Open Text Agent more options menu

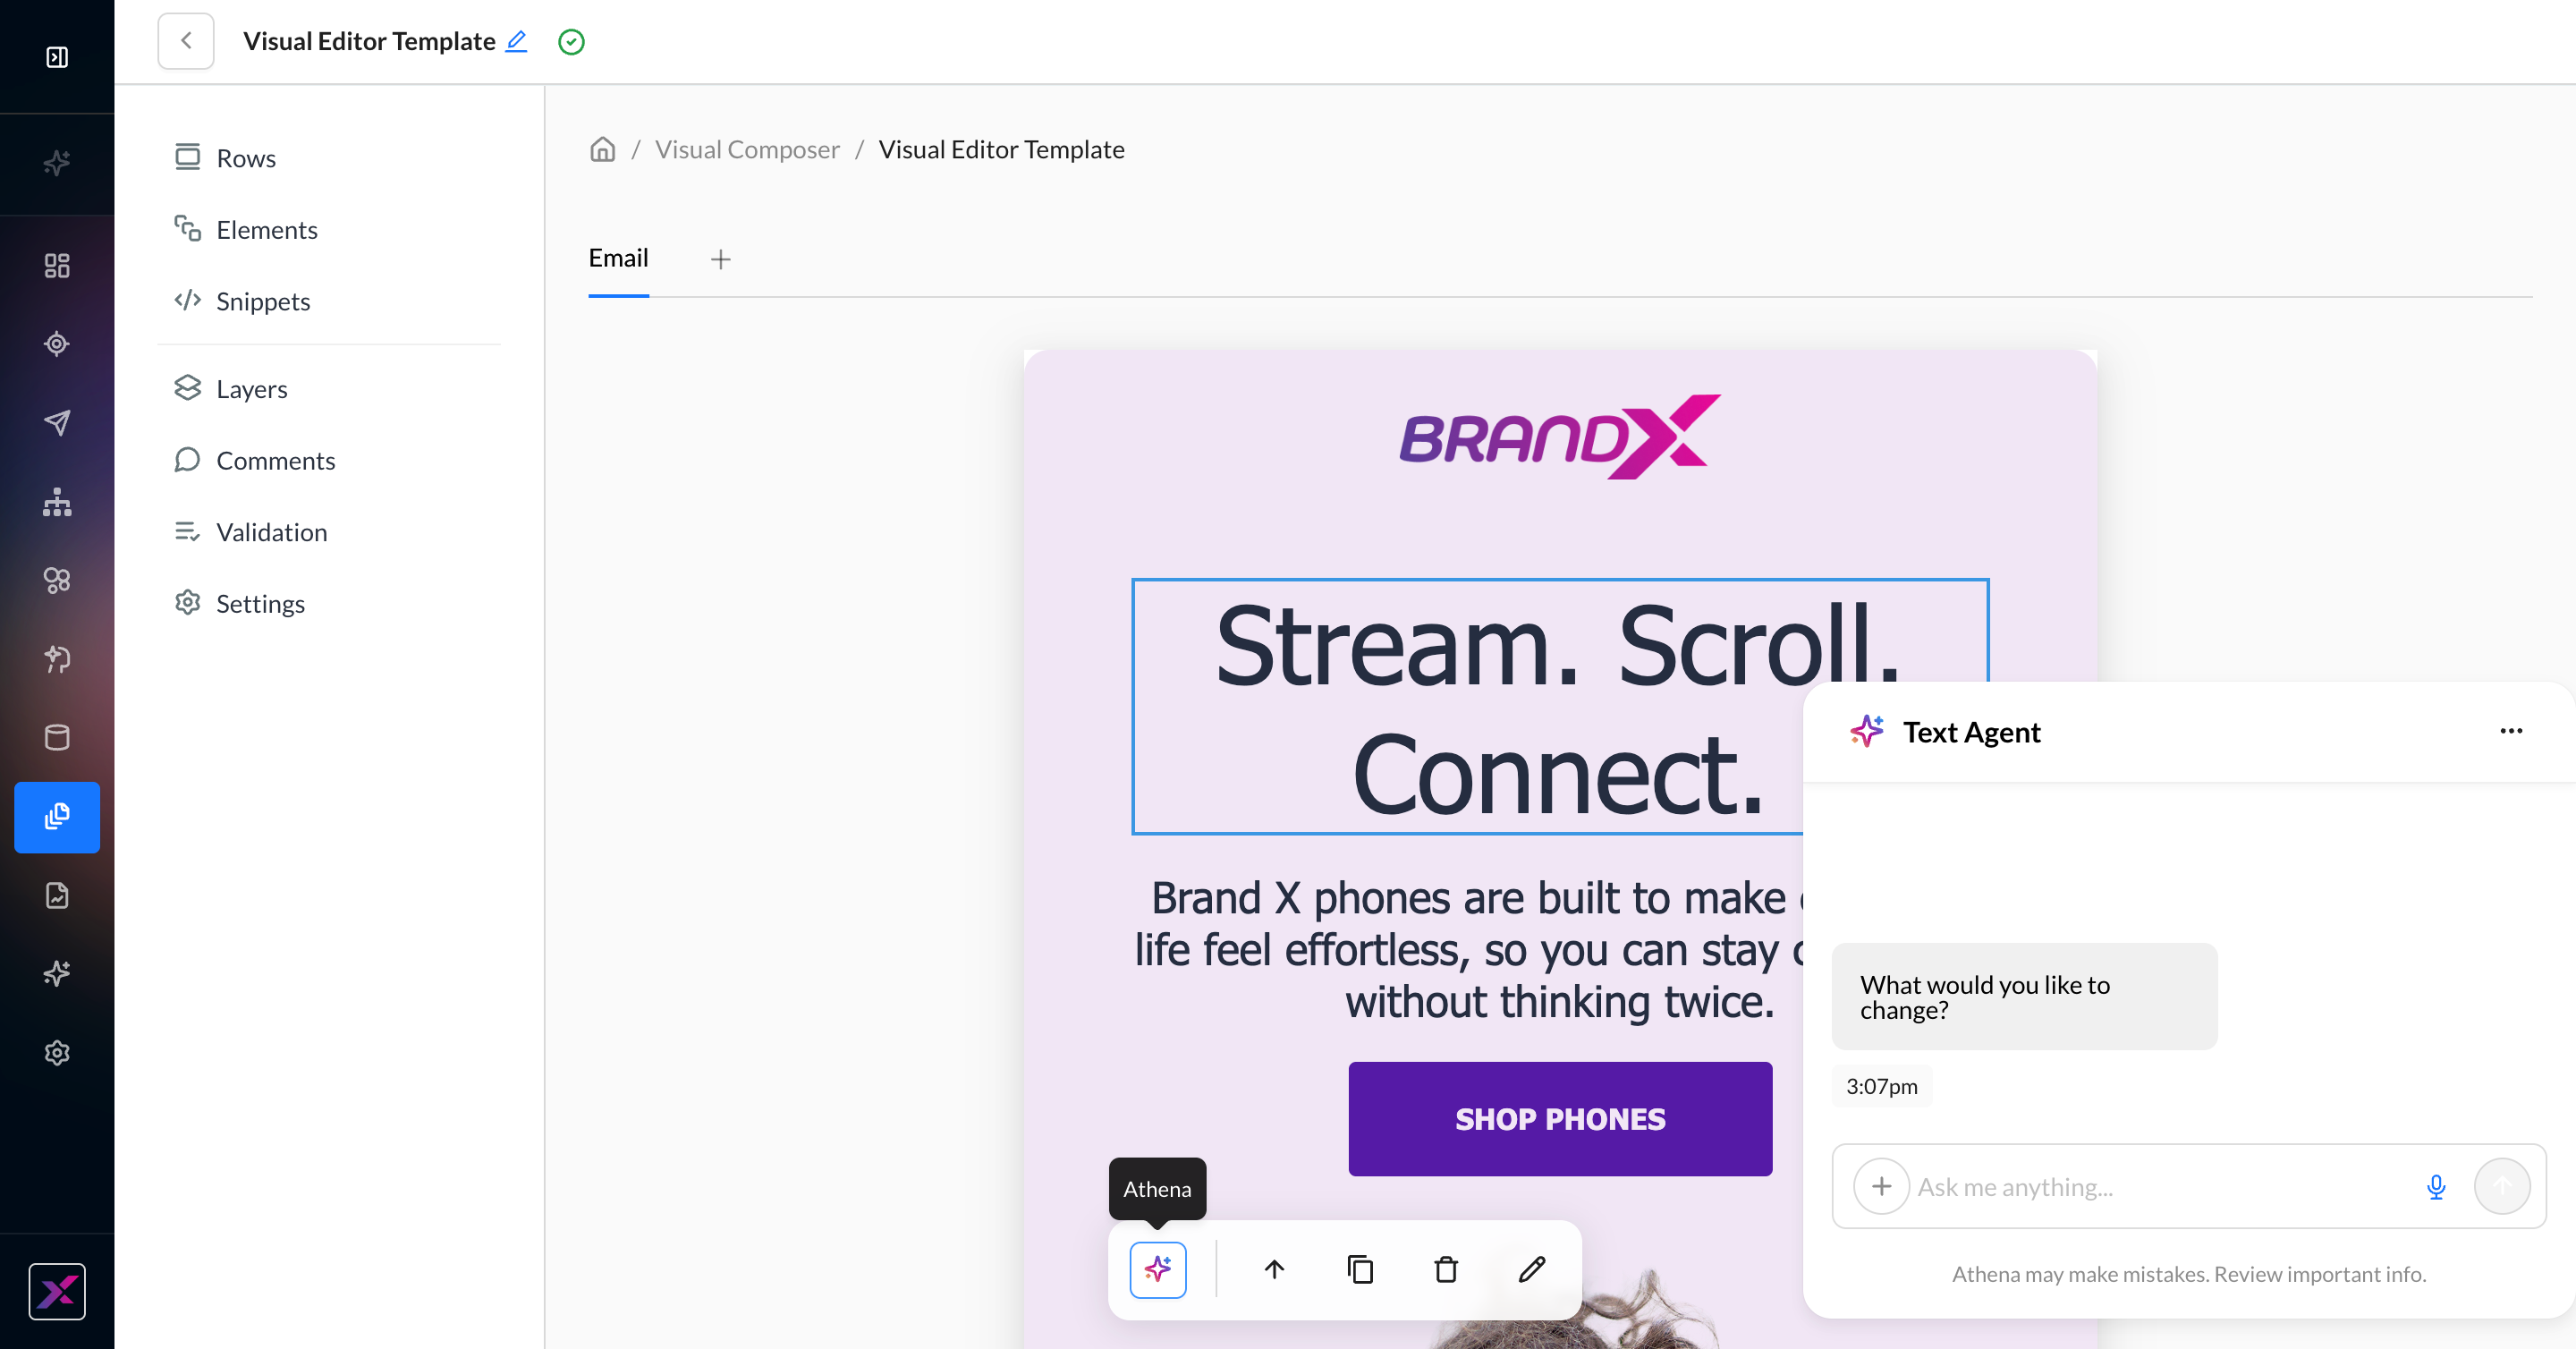2511,731
